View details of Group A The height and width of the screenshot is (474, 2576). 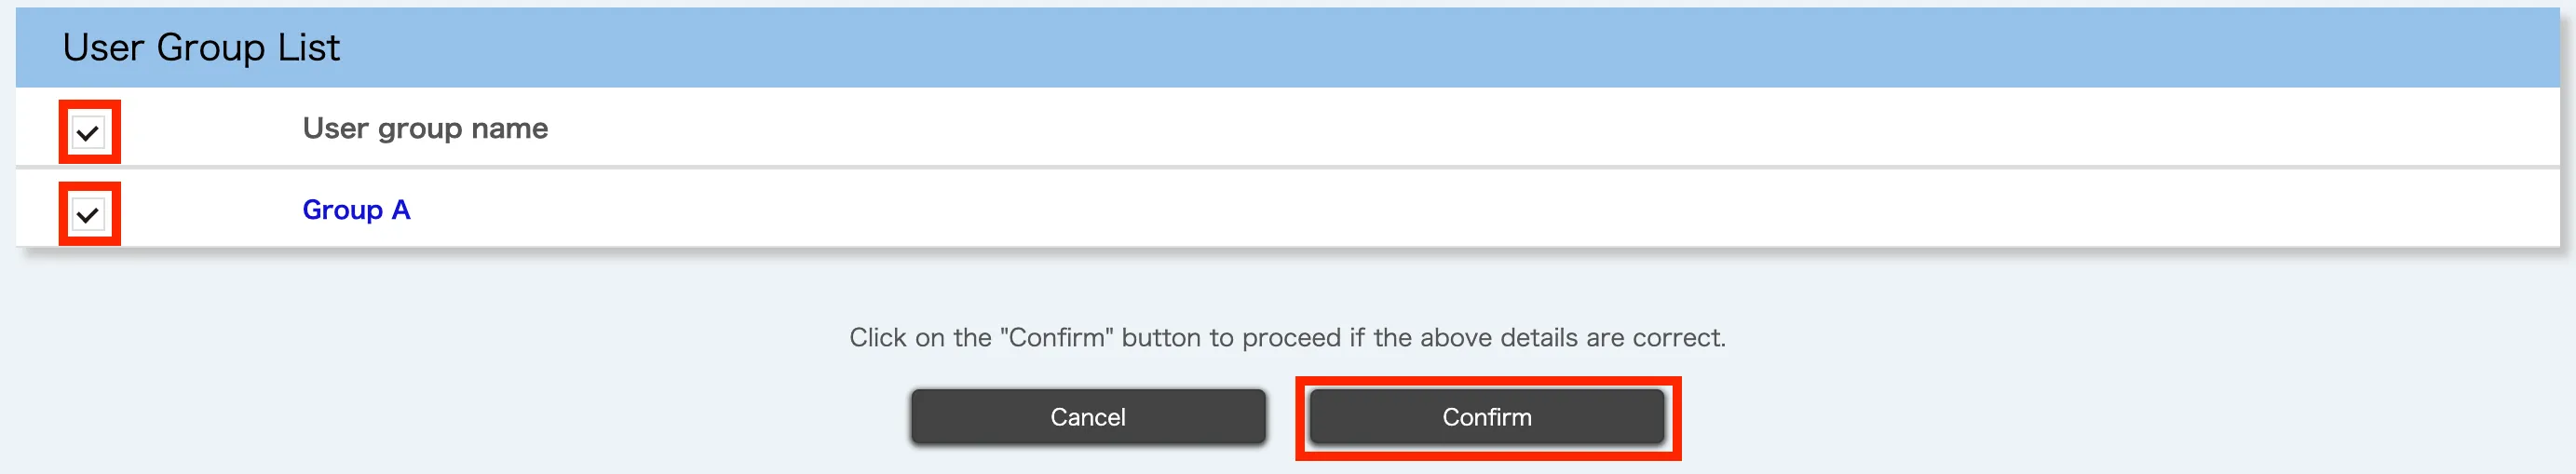[x=356, y=210]
